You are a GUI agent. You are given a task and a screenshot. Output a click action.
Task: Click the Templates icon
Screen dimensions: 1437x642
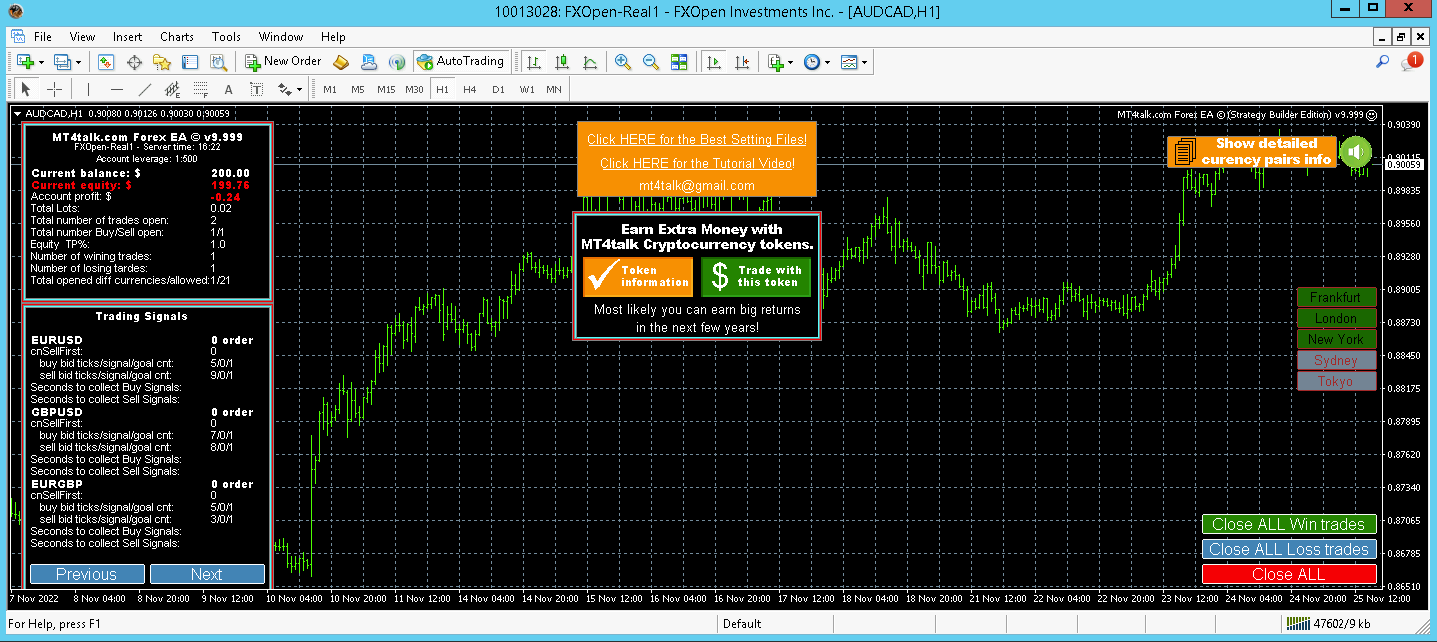click(849, 62)
